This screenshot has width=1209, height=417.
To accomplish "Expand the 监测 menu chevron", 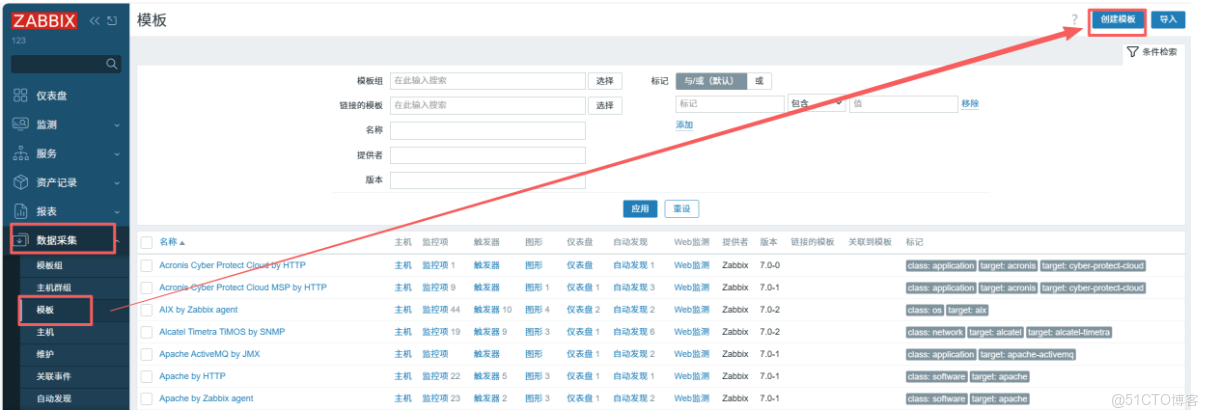I will (116, 126).
